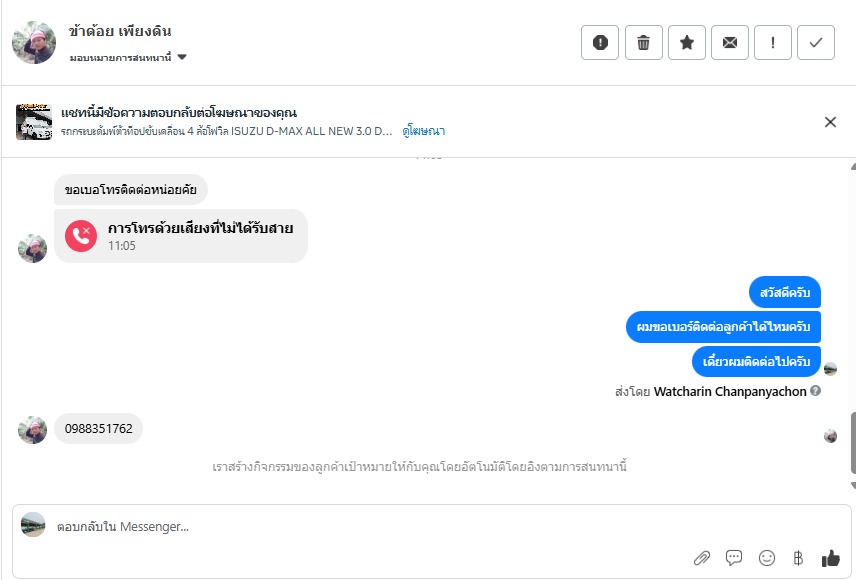Click the missed voice call message
The width and height of the screenshot is (856, 580).
[181, 236]
